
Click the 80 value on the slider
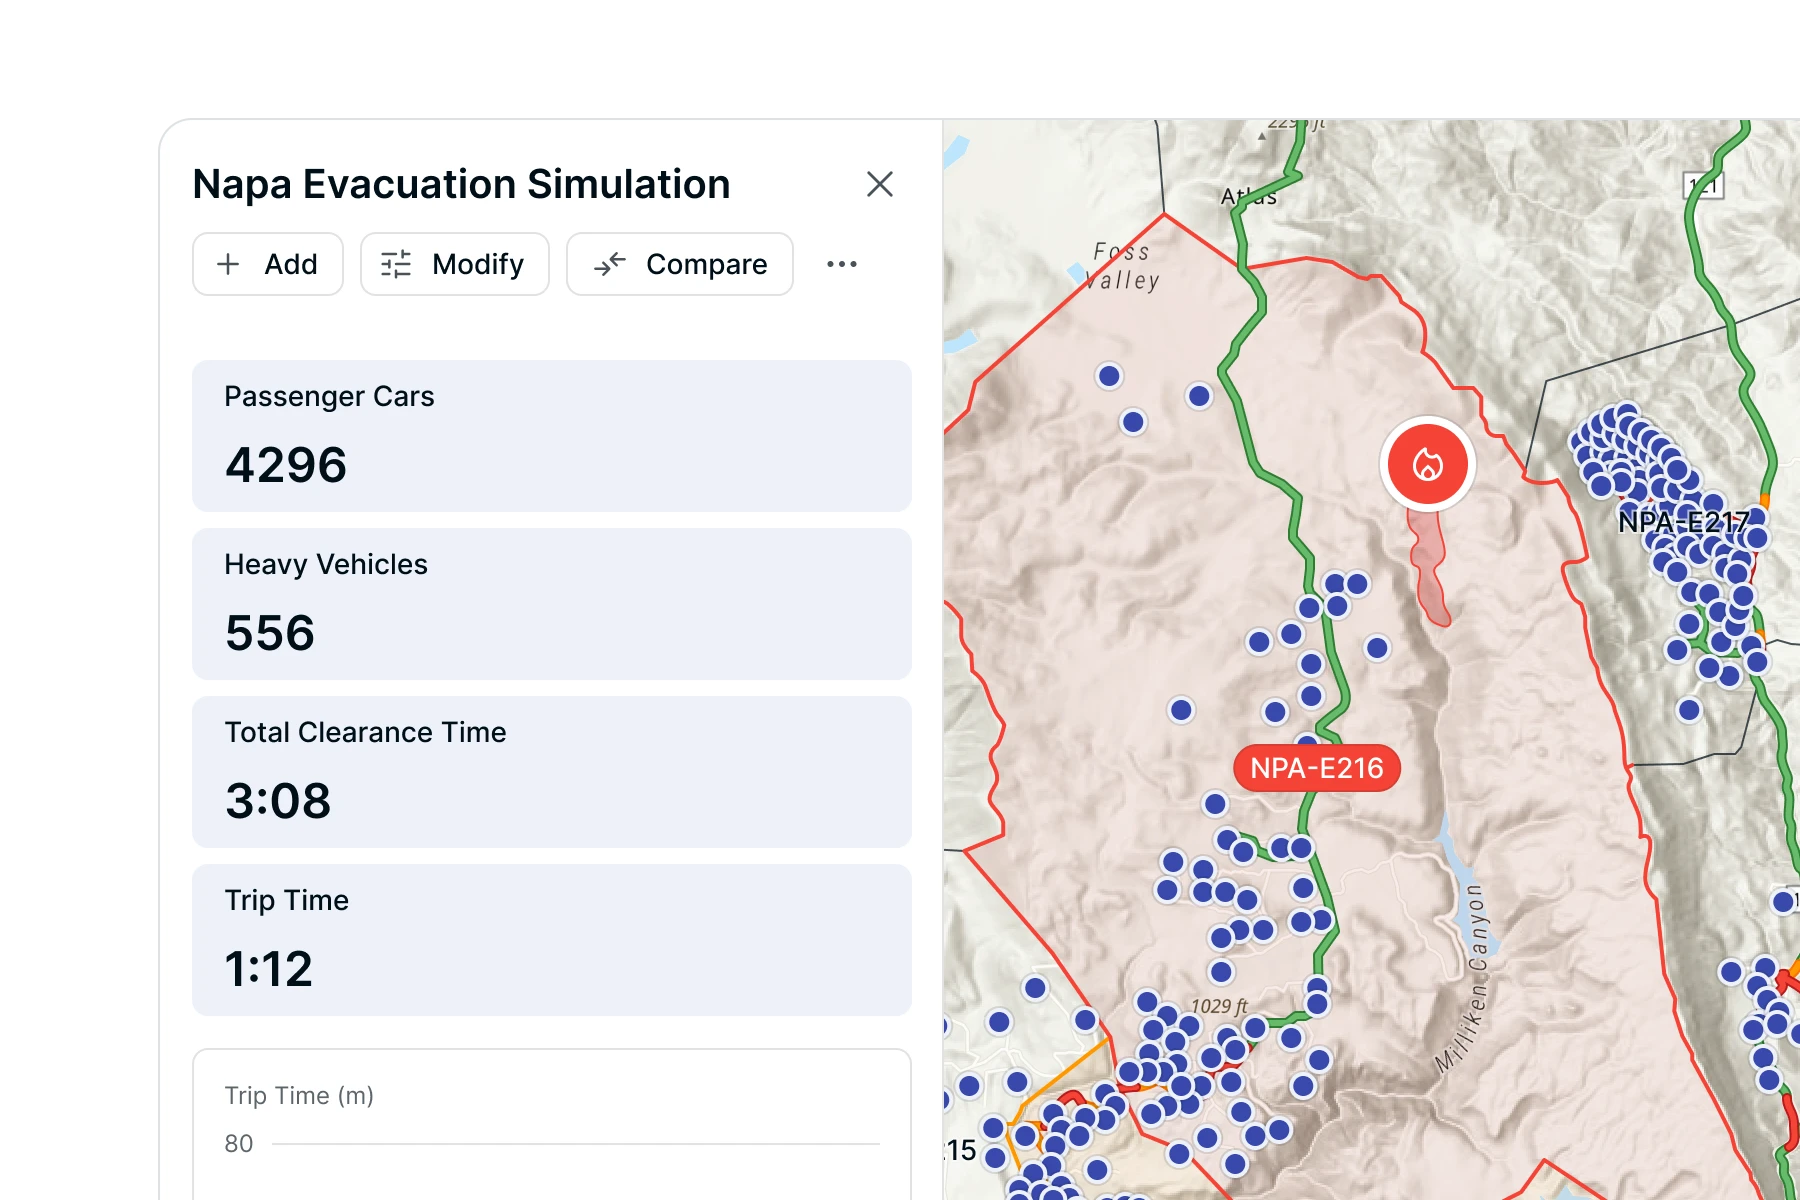pyautogui.click(x=239, y=1144)
